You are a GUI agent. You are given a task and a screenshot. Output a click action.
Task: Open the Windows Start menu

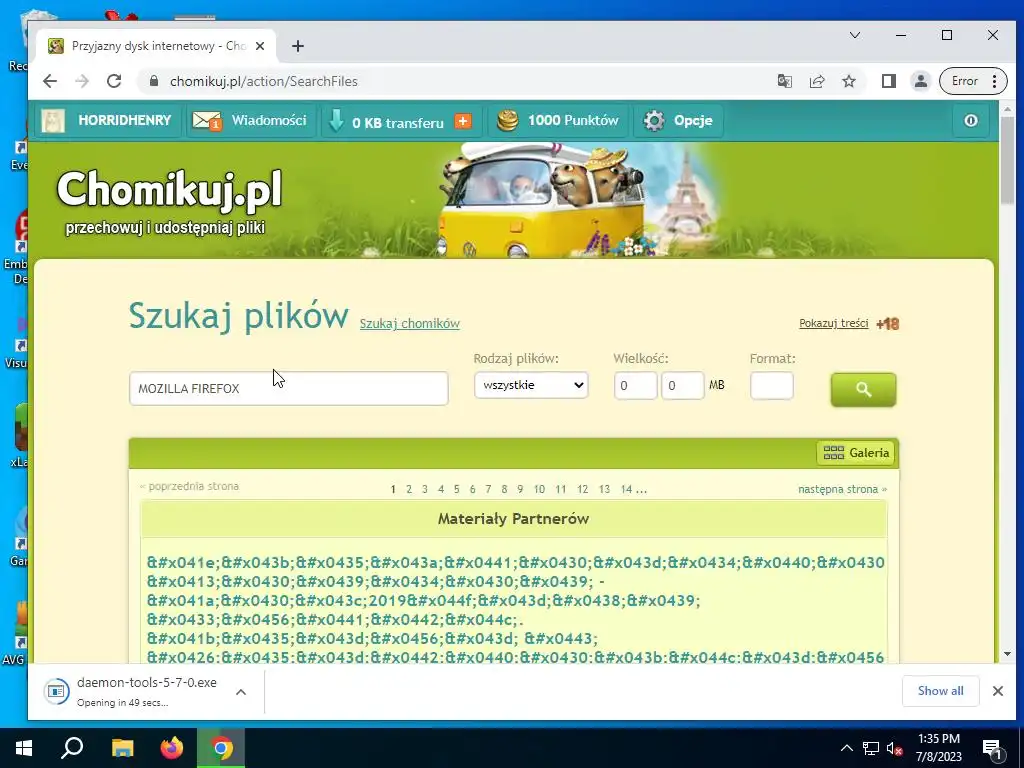(24, 748)
